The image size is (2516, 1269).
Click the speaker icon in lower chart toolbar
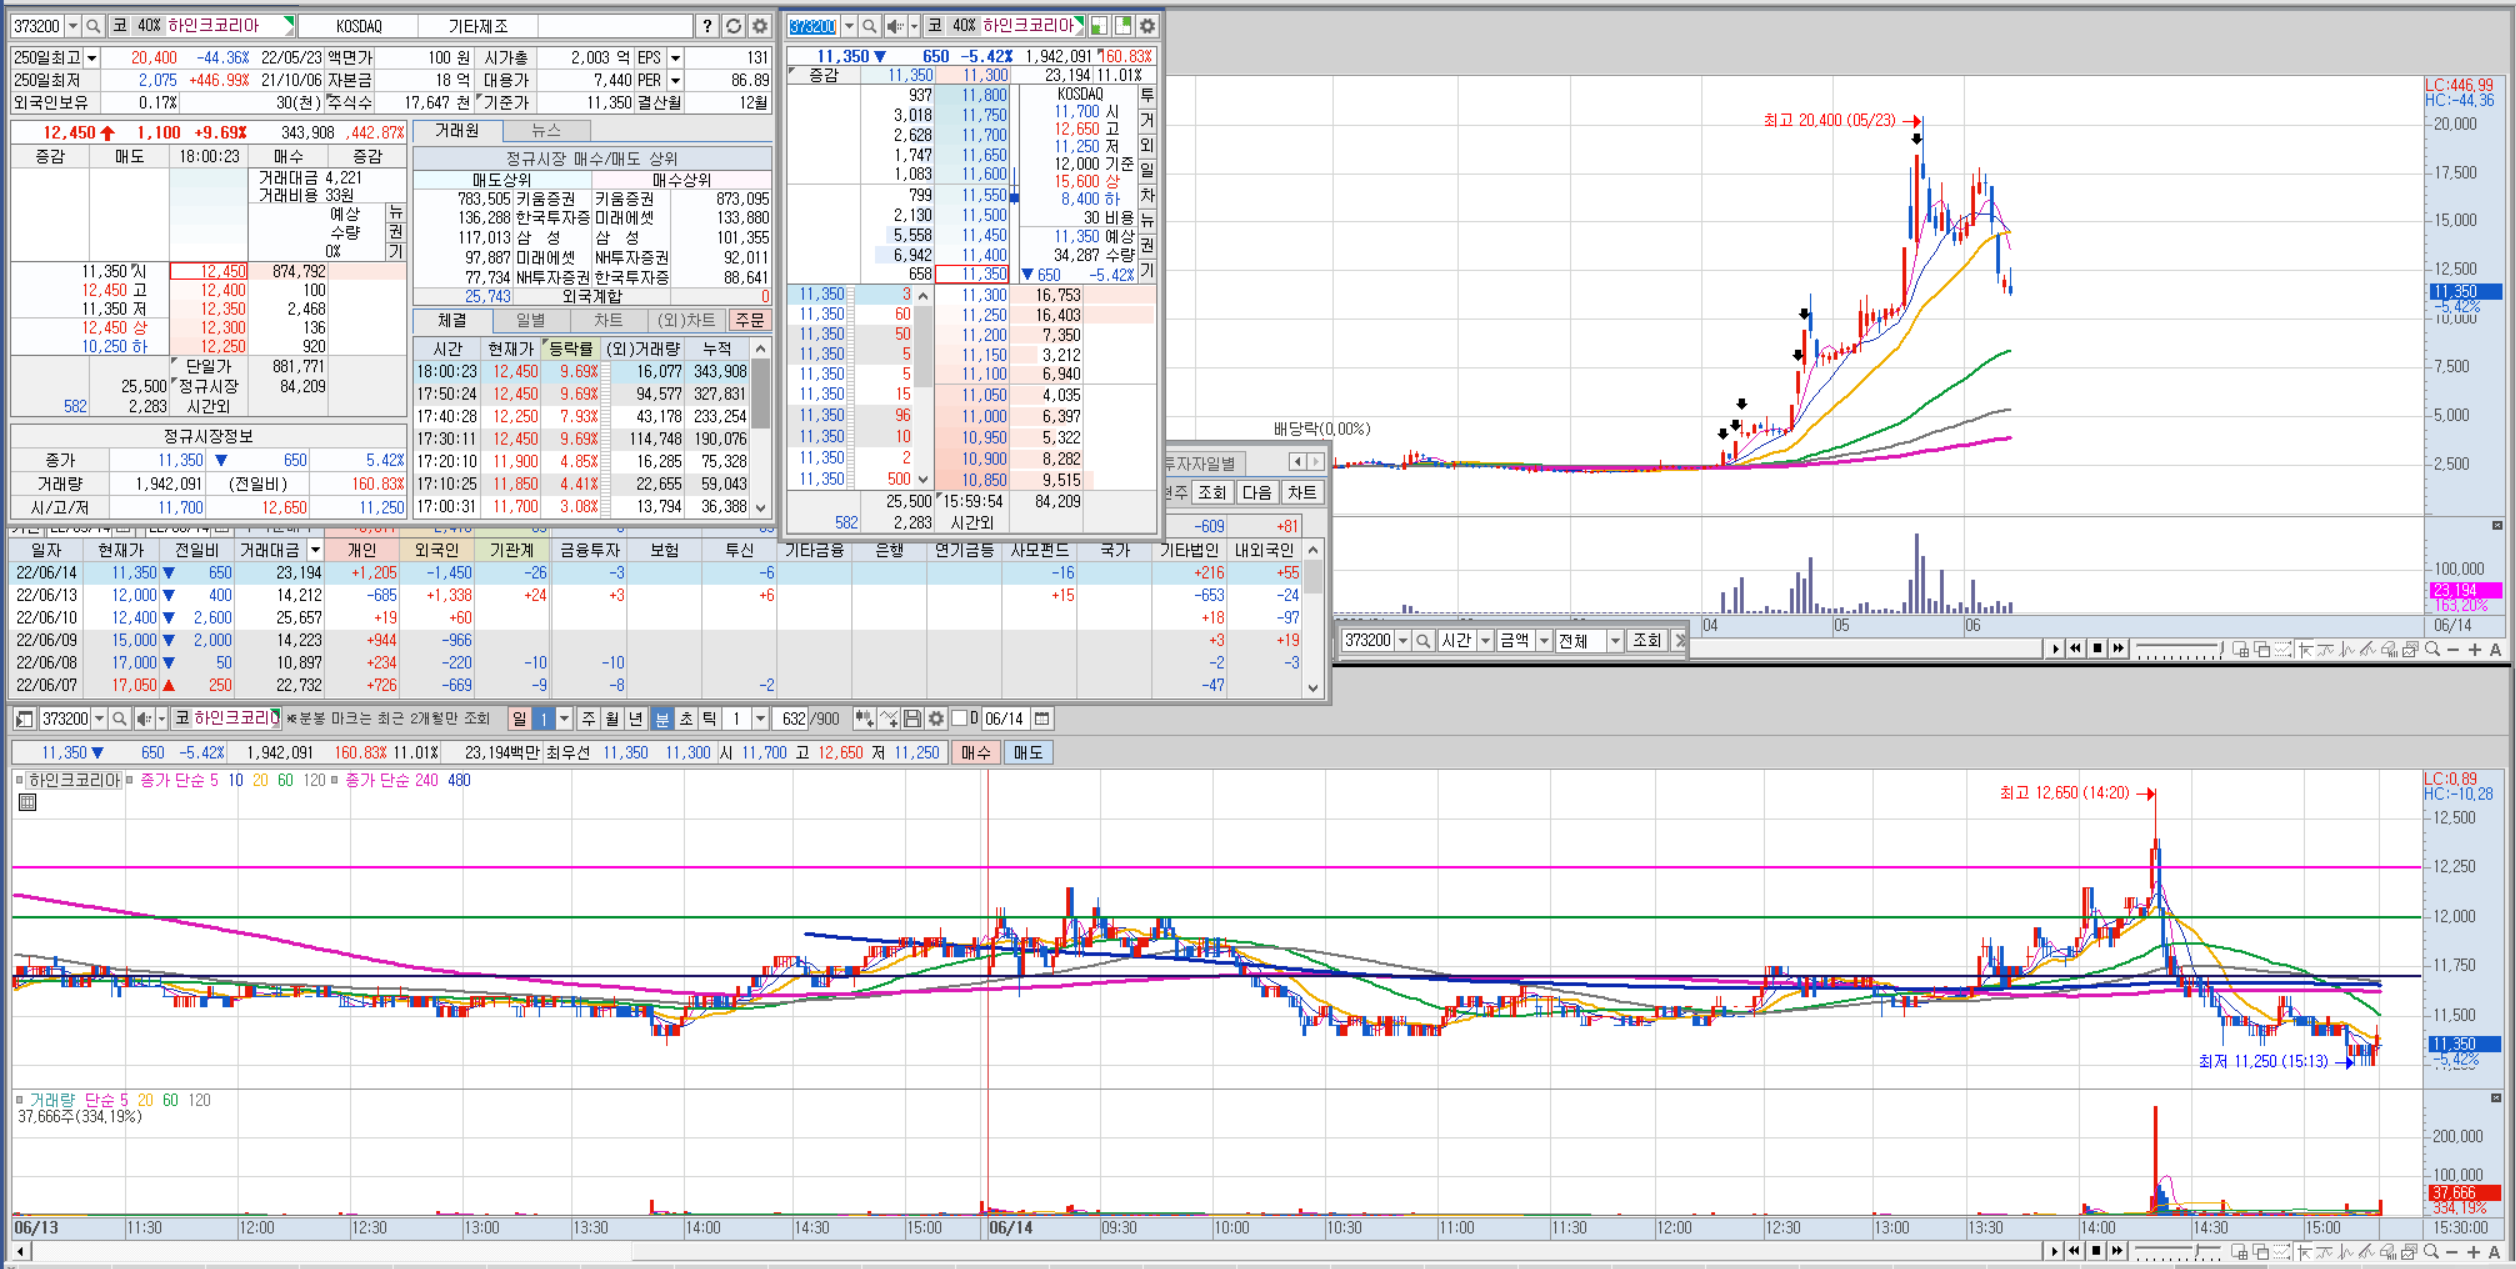pyautogui.click(x=144, y=718)
